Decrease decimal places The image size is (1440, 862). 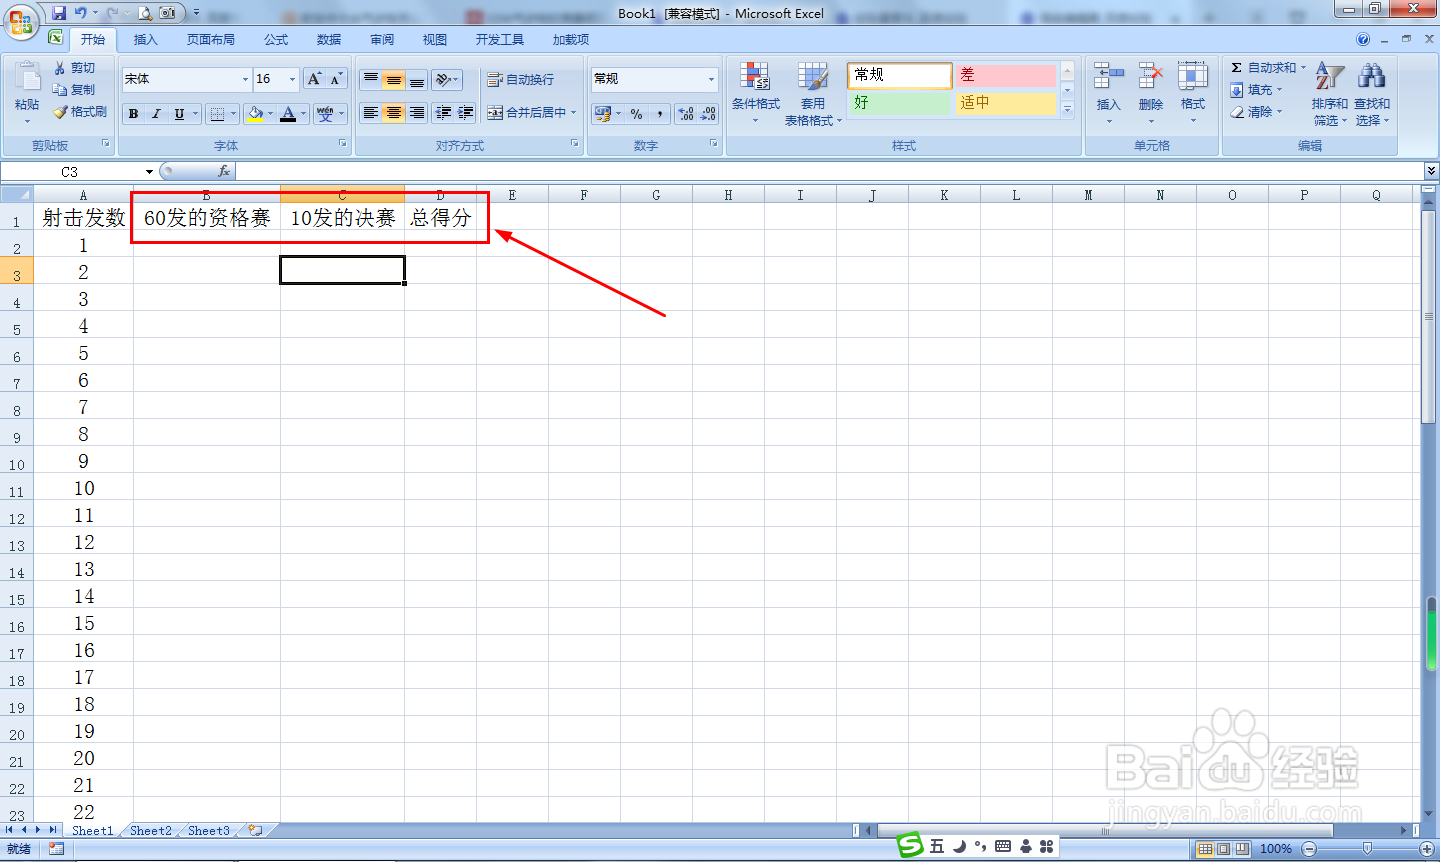tap(708, 114)
